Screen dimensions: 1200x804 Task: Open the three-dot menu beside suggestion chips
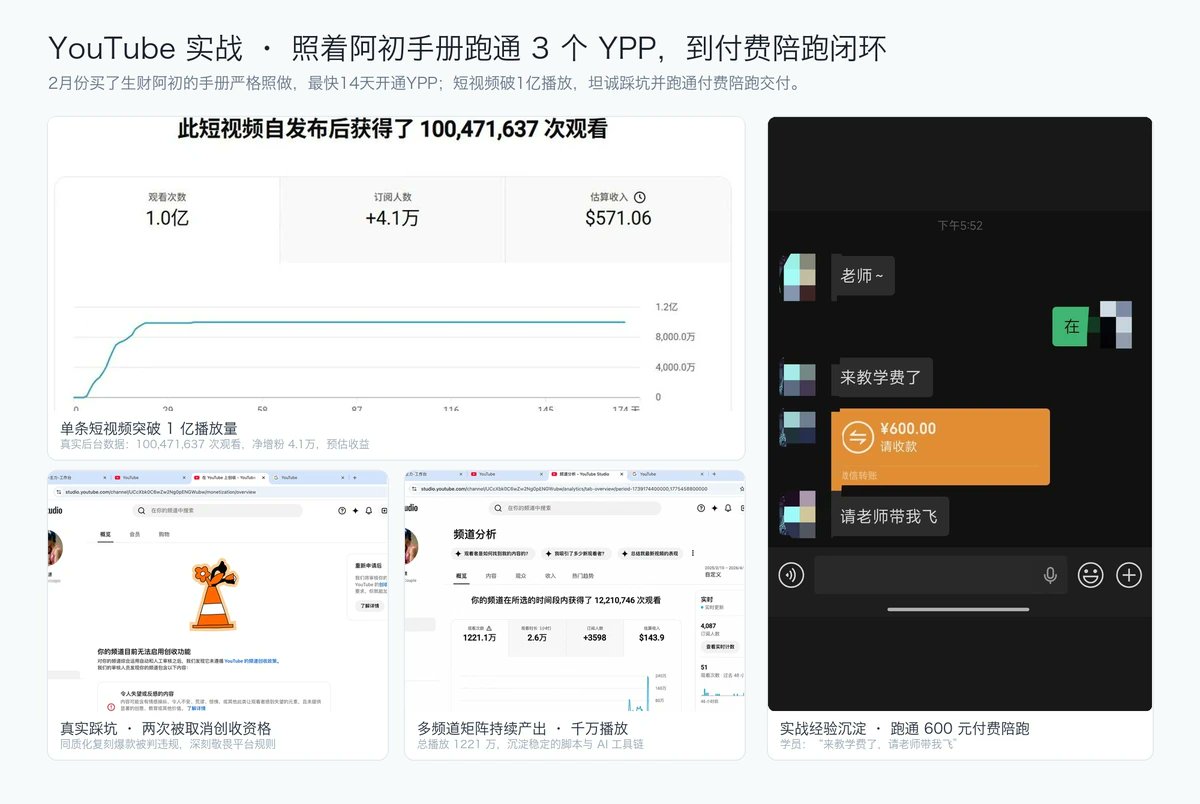tap(693, 553)
